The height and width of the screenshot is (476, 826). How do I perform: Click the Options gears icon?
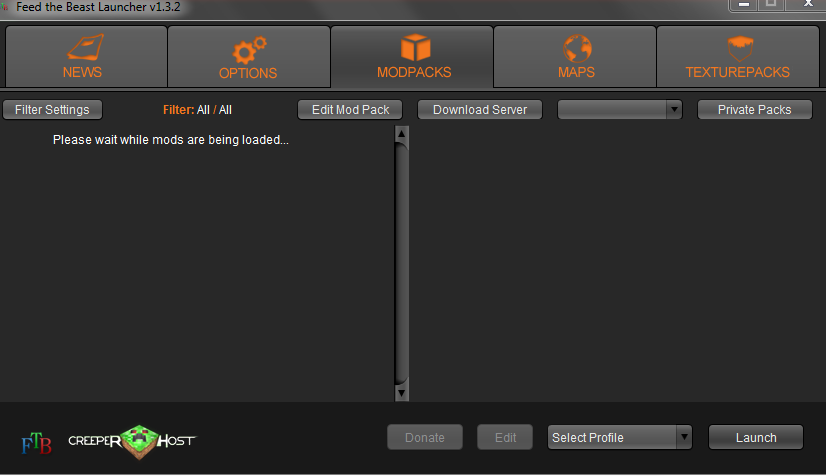(249, 50)
